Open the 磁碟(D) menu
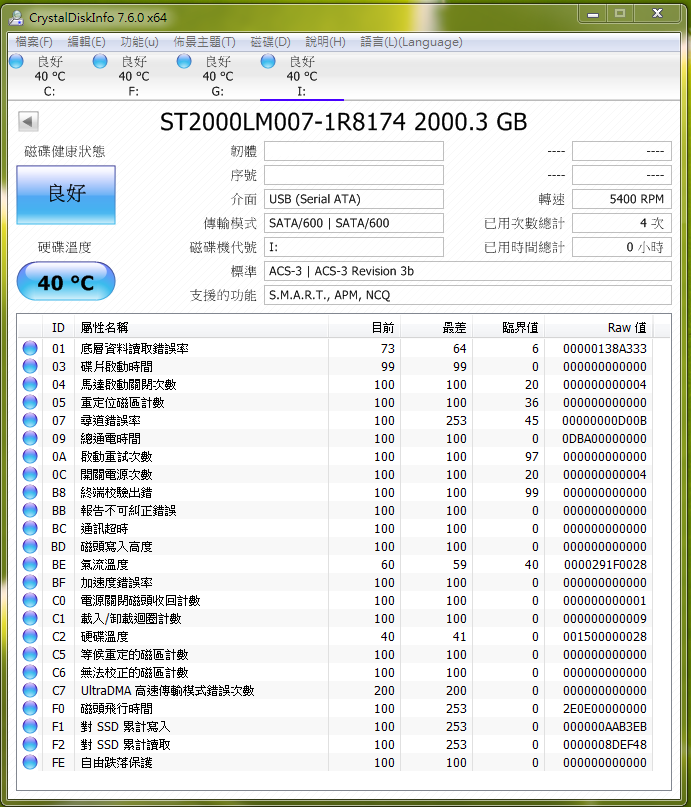Image resolution: width=691 pixels, height=807 pixels. (271, 42)
